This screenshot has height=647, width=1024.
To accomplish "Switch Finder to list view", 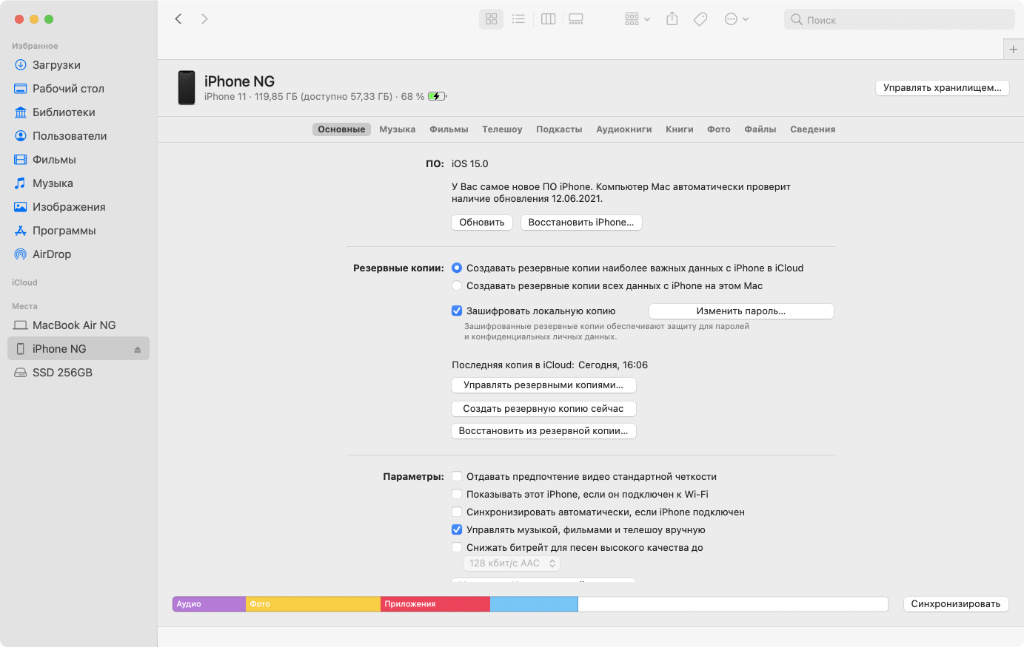I will point(519,19).
